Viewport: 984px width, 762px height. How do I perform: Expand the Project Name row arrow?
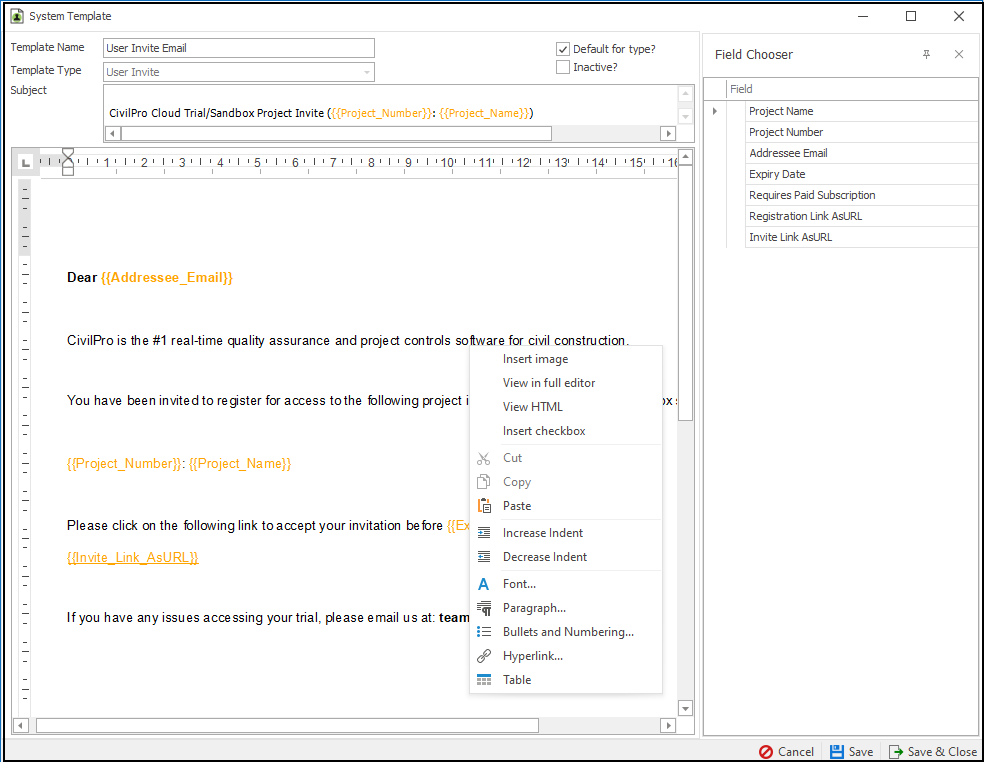715,111
